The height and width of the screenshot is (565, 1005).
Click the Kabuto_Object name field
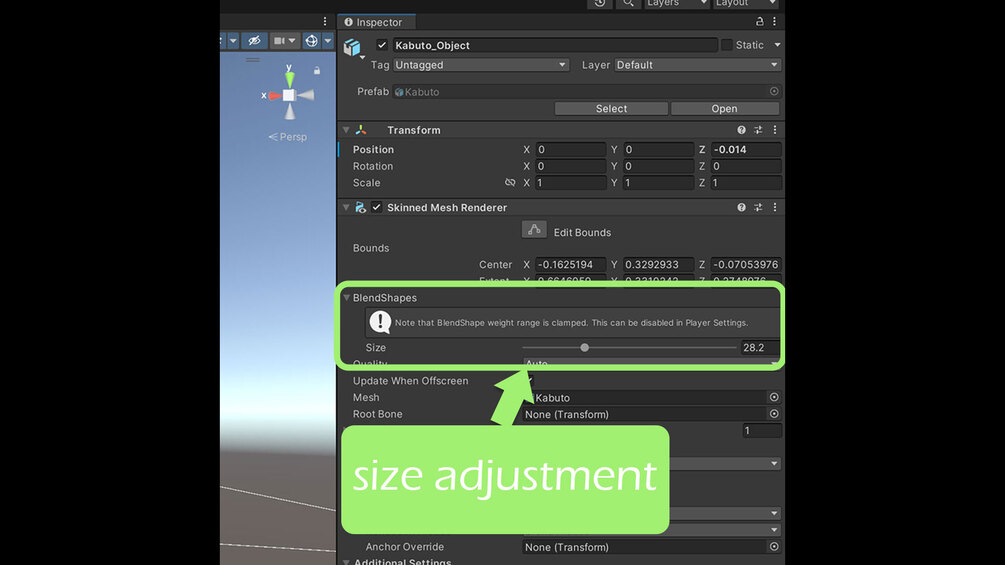click(554, 45)
